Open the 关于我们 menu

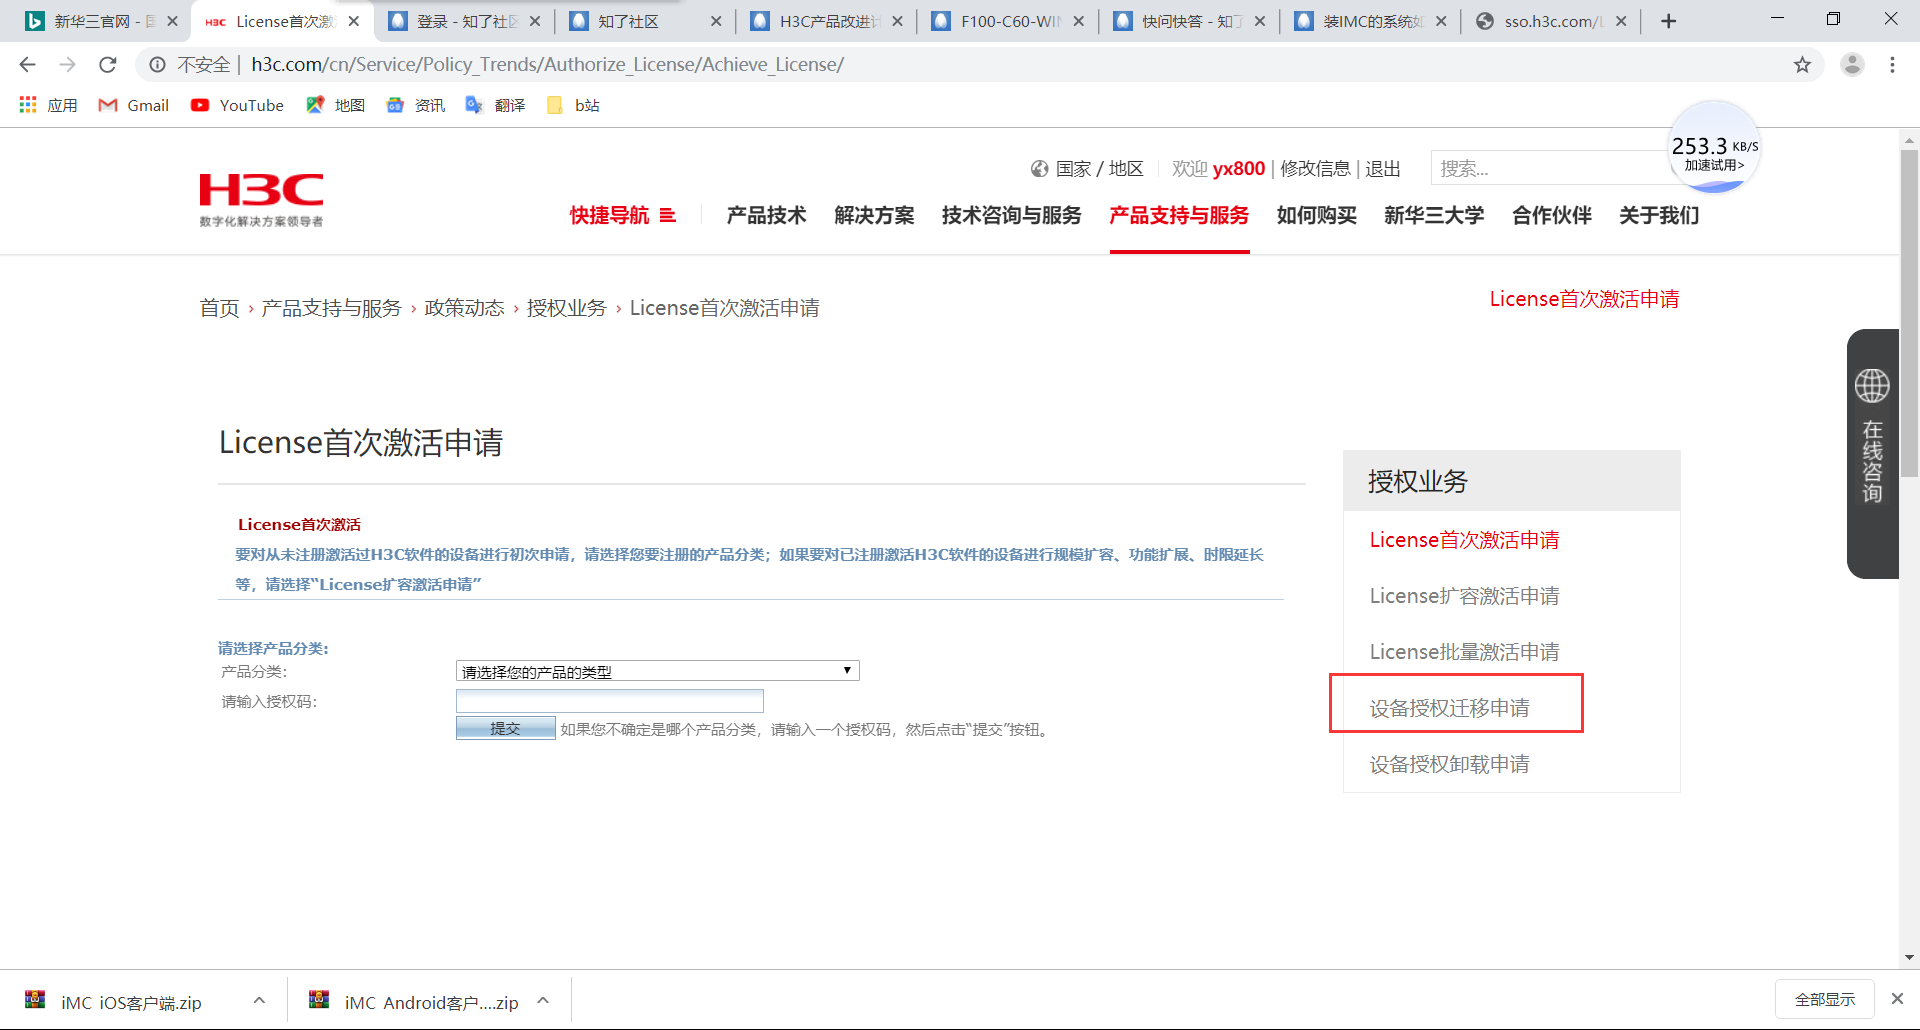[1659, 215]
